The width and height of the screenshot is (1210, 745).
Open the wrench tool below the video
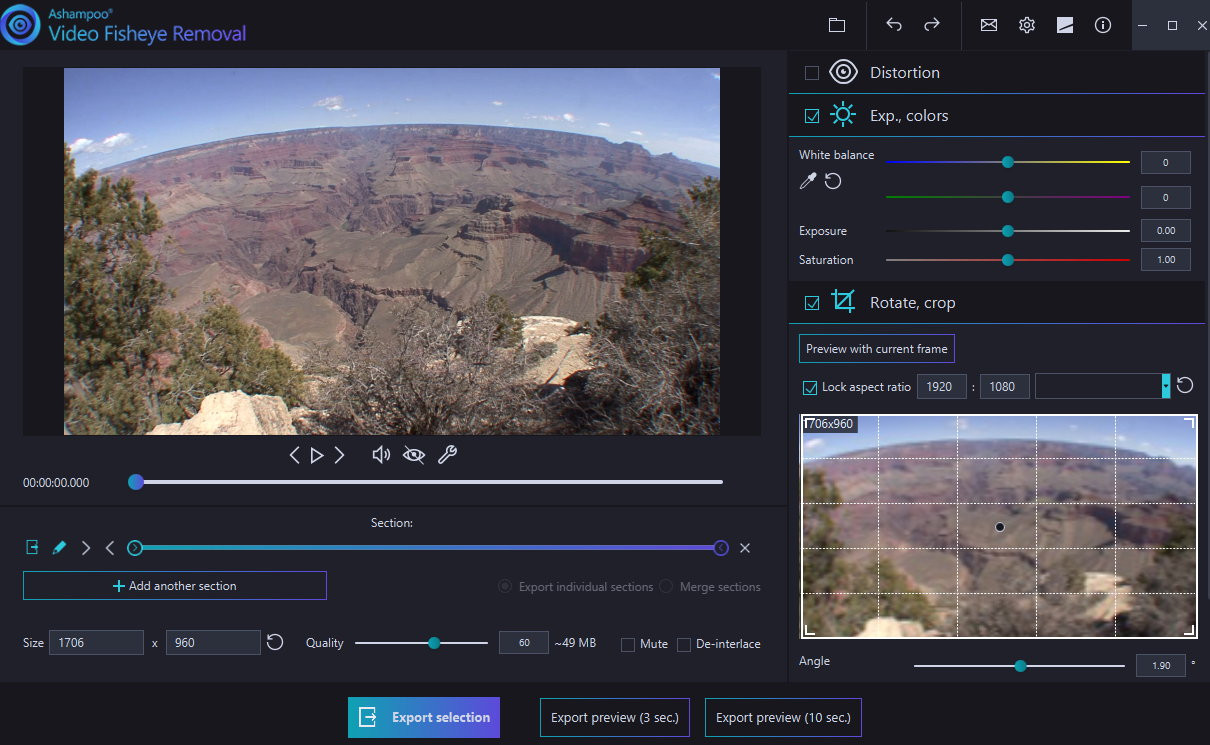[447, 455]
